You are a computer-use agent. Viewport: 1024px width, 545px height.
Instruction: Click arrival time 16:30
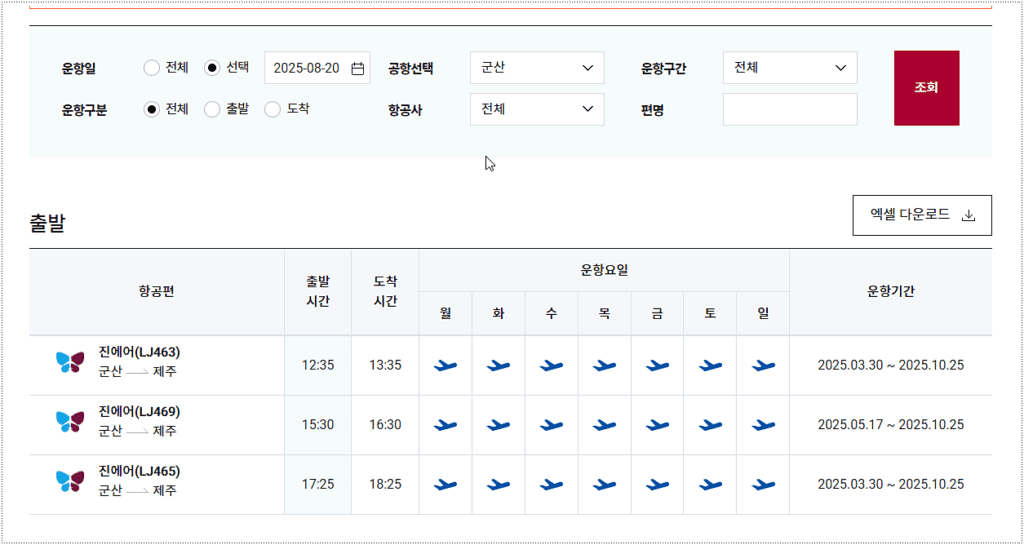(x=385, y=425)
